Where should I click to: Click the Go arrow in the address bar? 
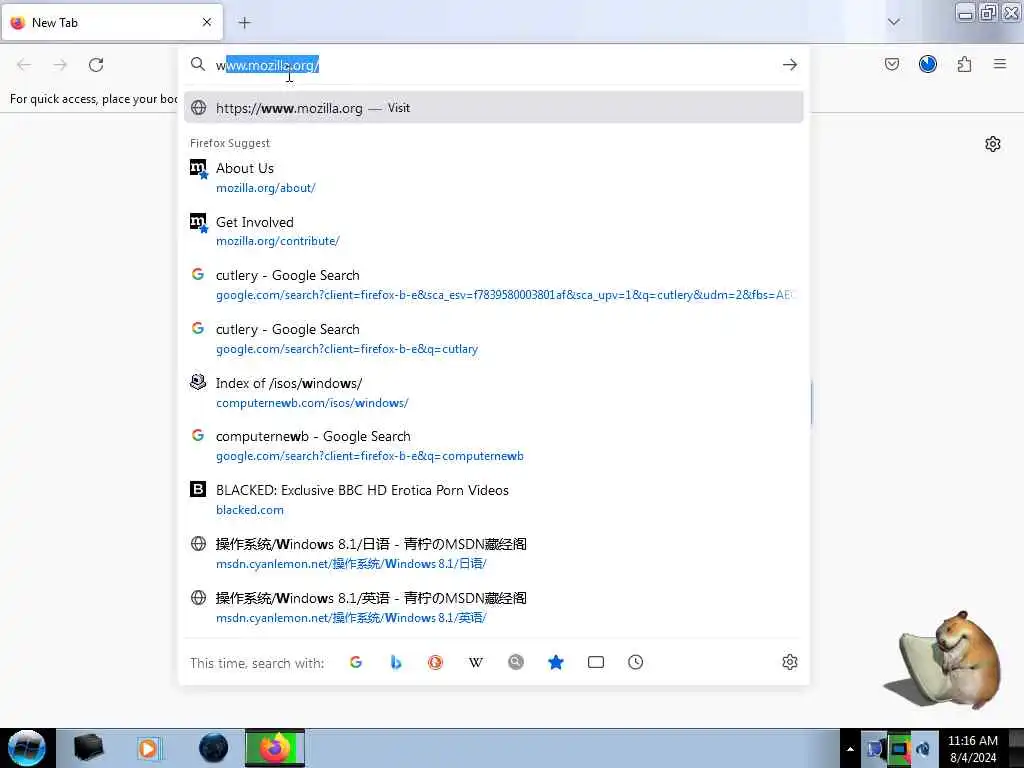tap(790, 65)
